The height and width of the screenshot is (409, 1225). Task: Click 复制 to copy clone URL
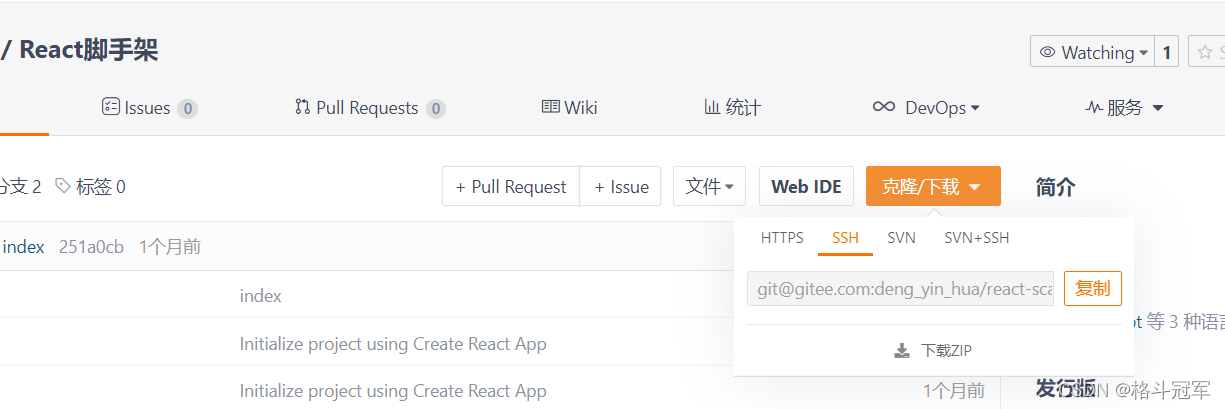pyautogui.click(x=1092, y=289)
